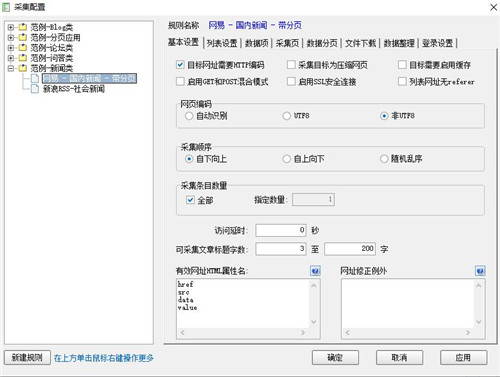Select 自上向下 collection order
This screenshot has height=377, width=500.
(286, 159)
